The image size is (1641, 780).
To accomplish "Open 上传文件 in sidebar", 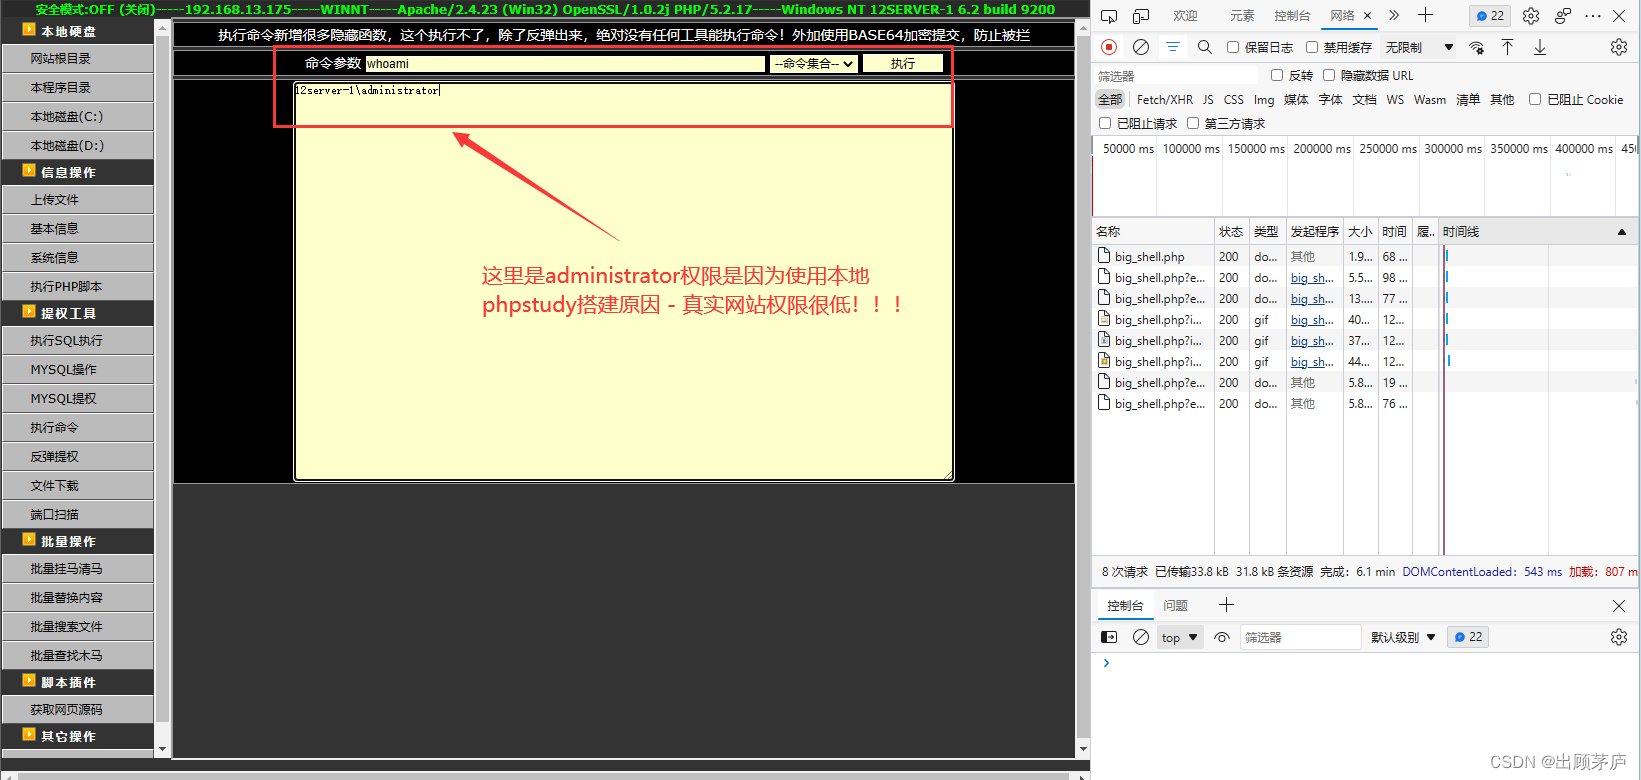I will (78, 200).
